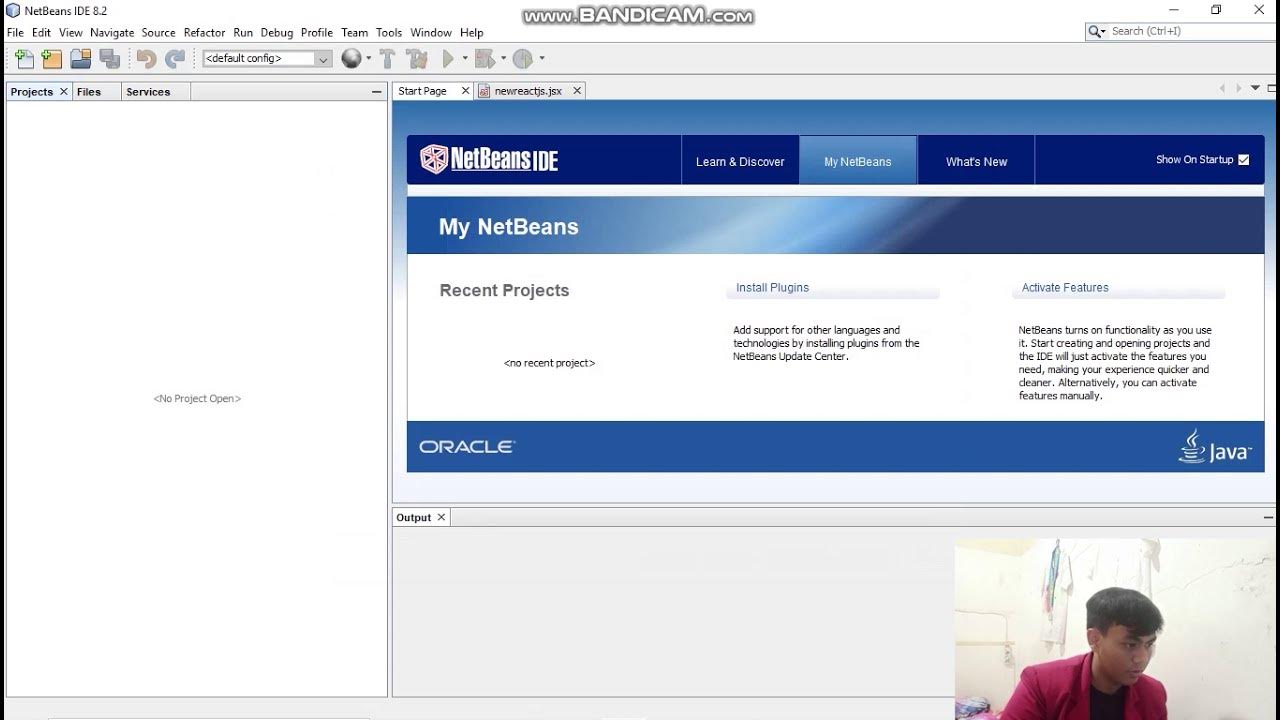Expand the Profile Project dropdown arrow
The image size is (1280, 720).
542,59
